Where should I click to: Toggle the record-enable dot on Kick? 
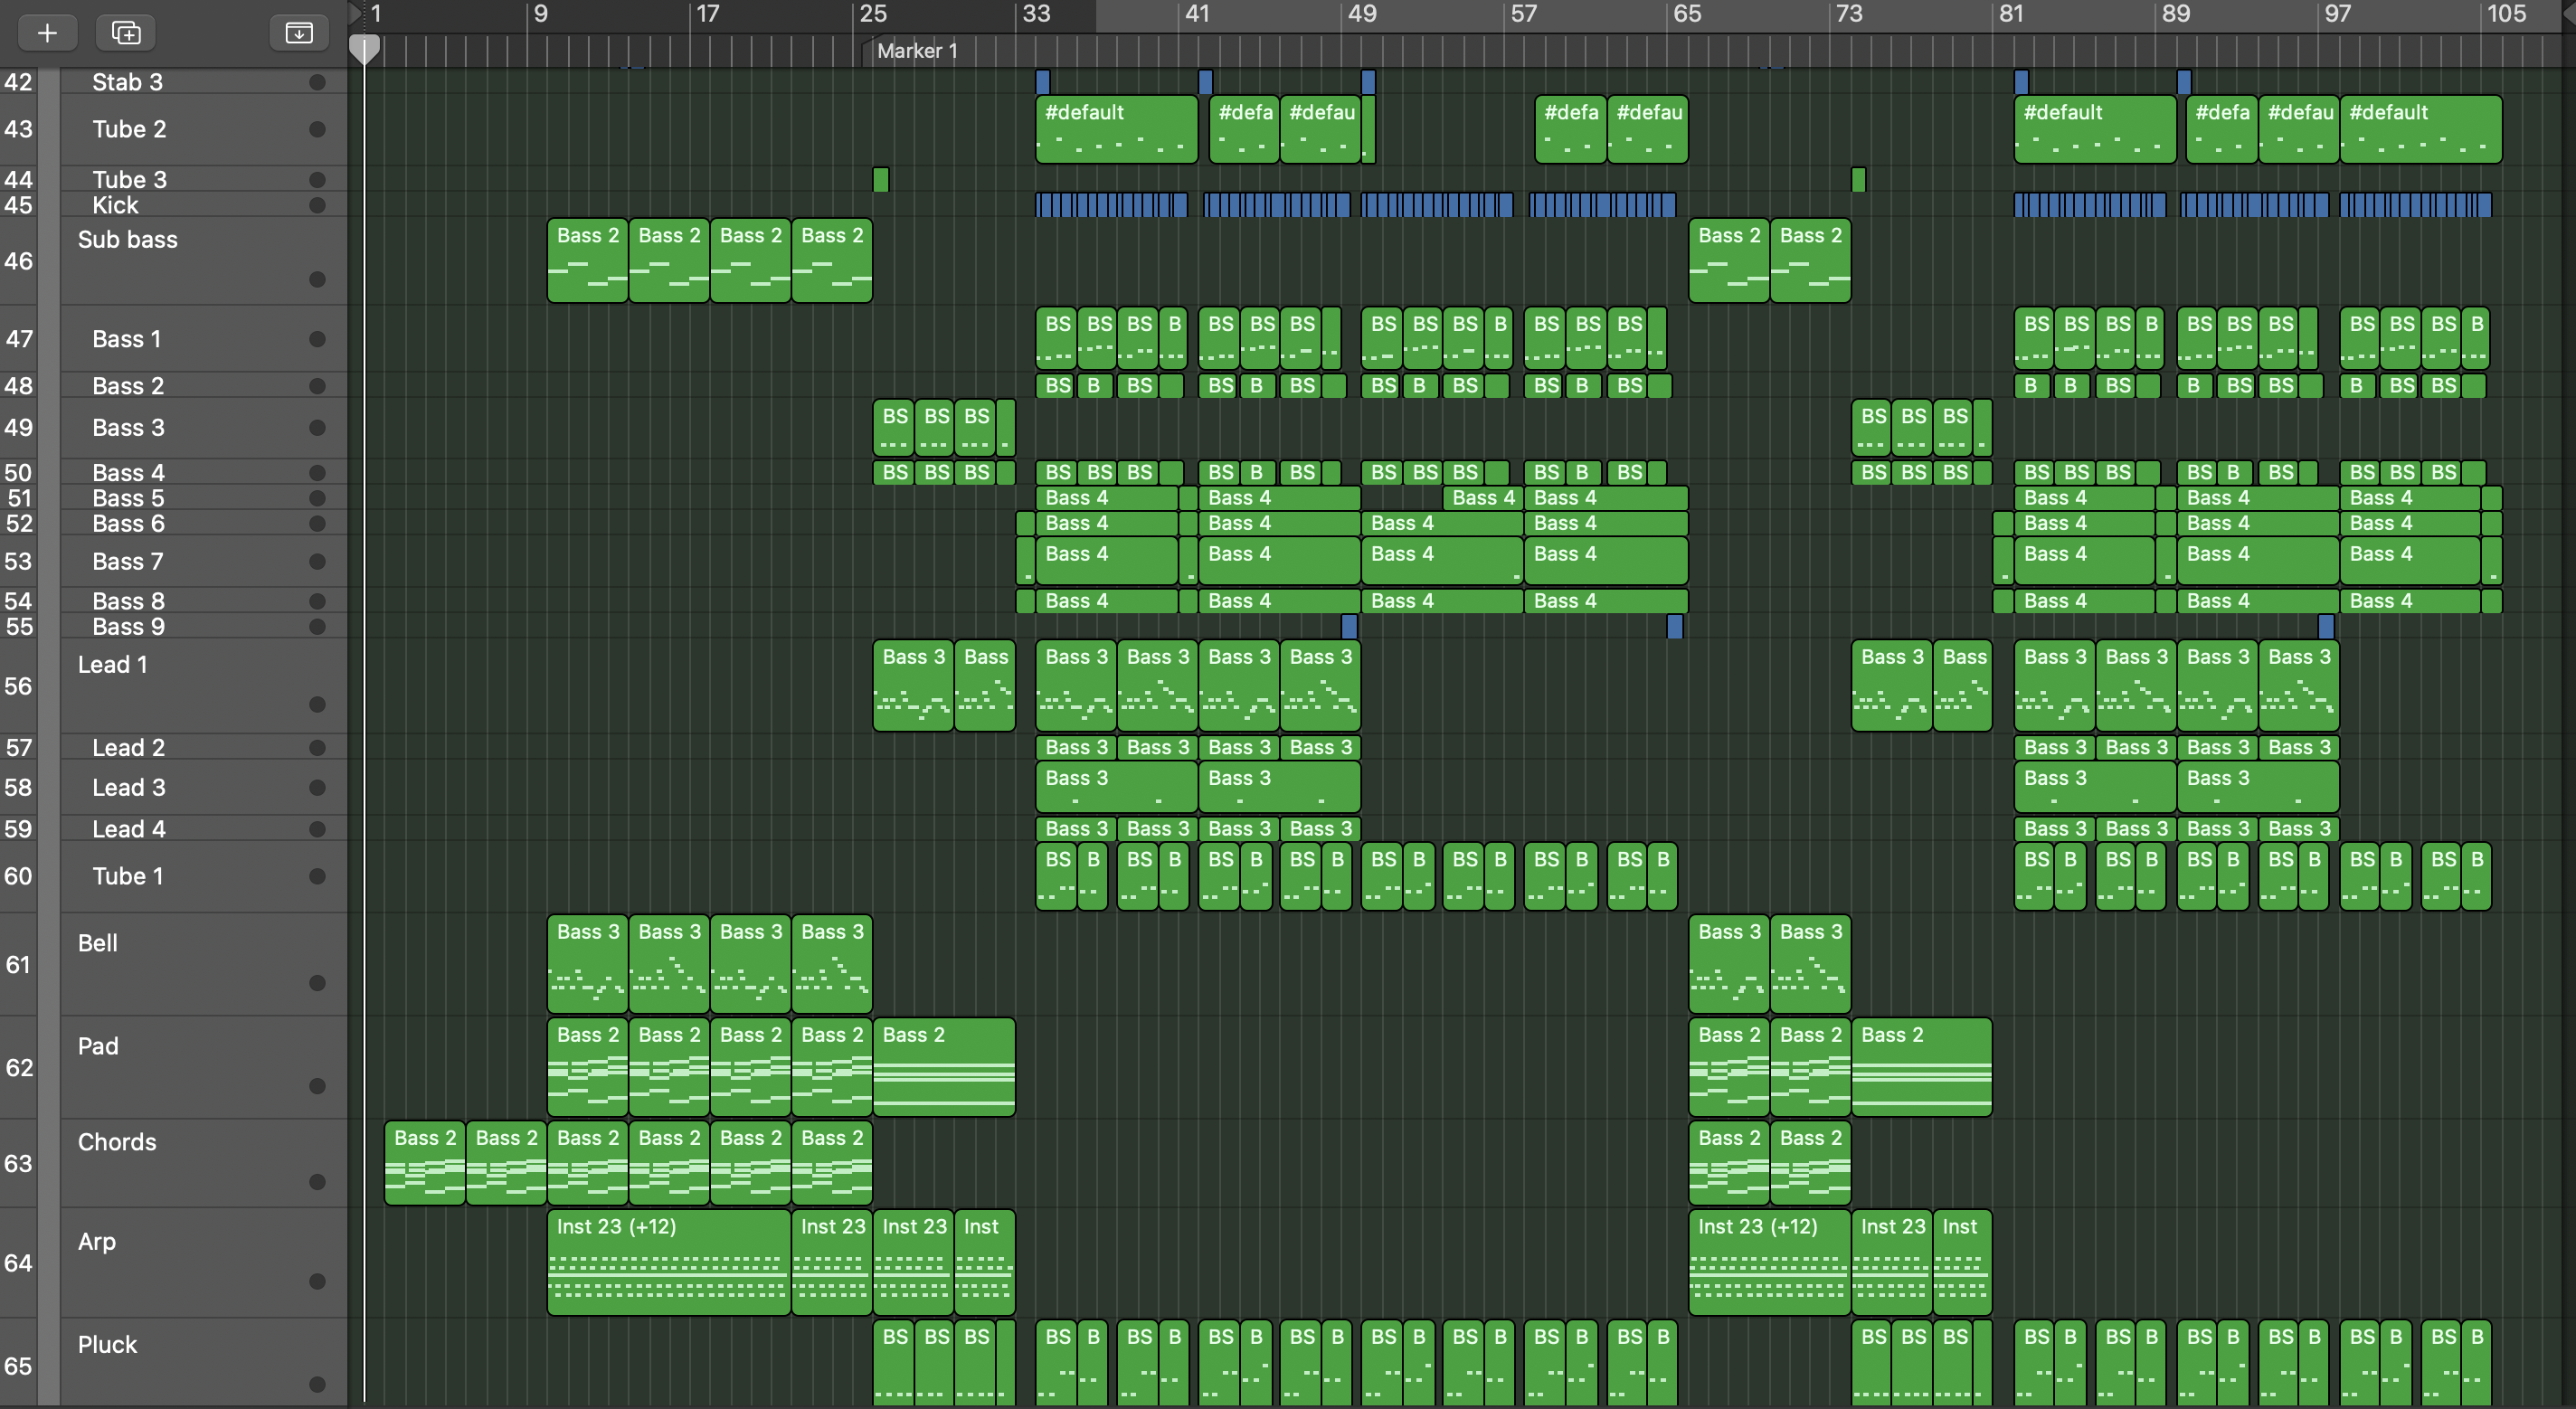tap(317, 205)
